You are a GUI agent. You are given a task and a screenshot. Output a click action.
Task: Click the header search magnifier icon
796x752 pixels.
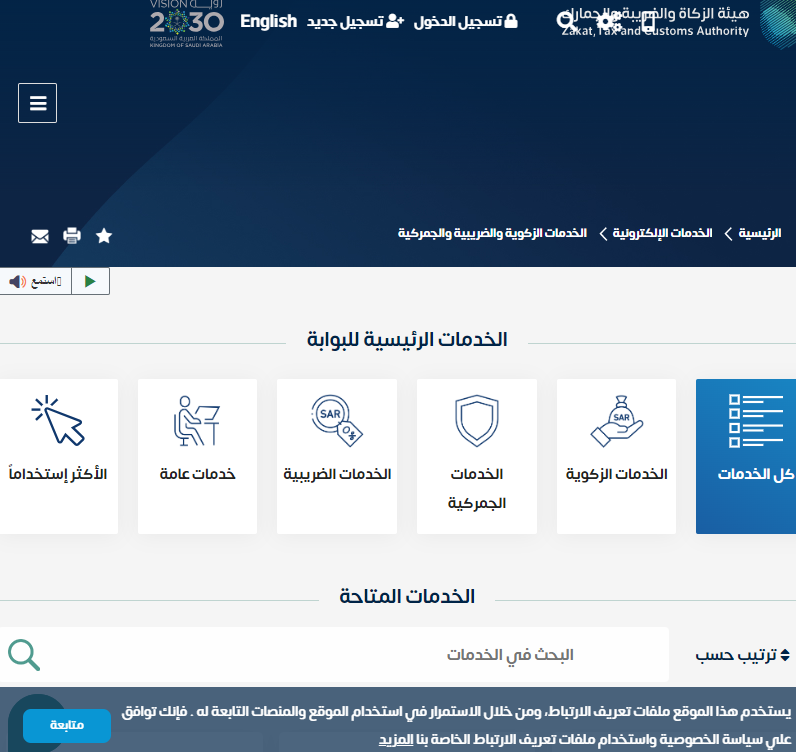click(x=567, y=21)
